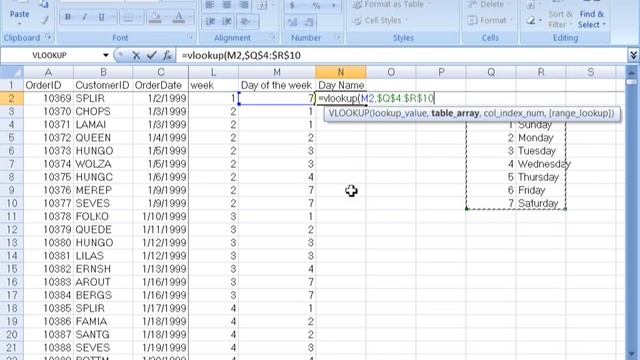Click the Format Painter brush icon

coord(45,20)
